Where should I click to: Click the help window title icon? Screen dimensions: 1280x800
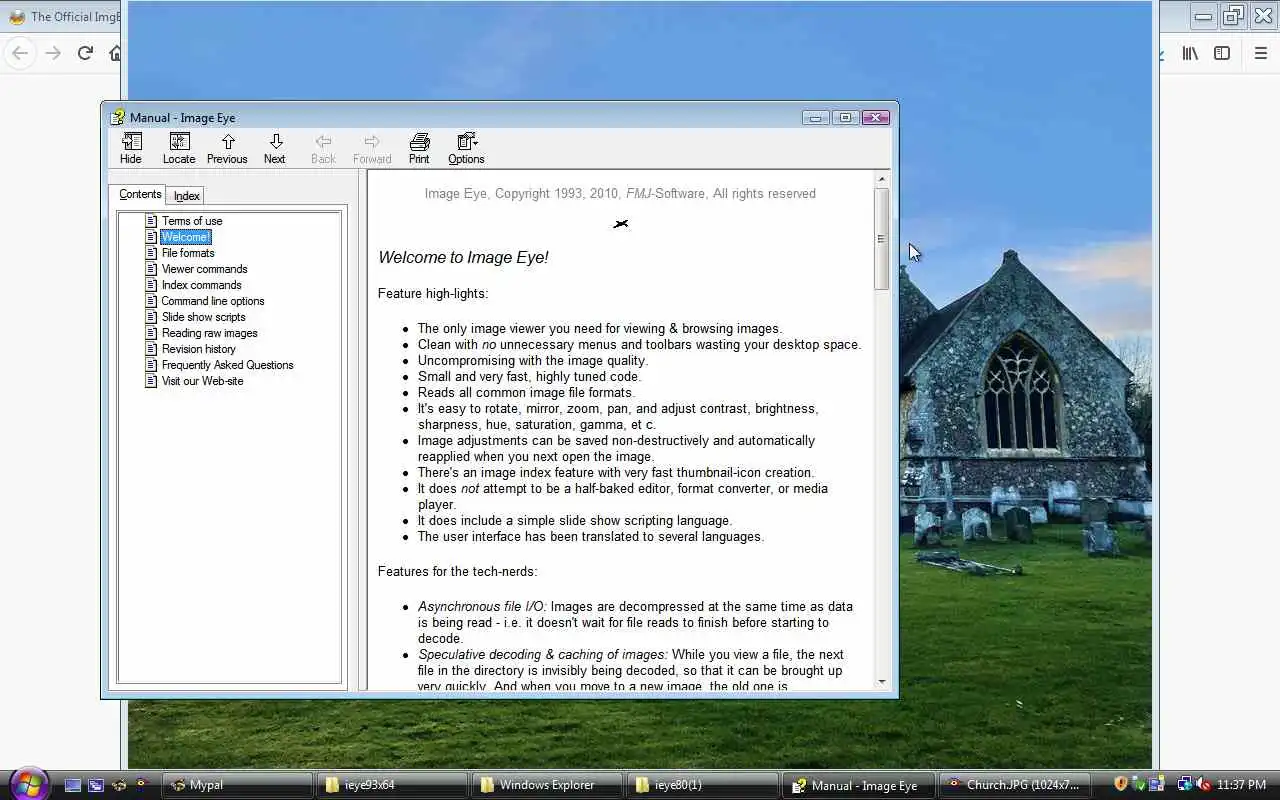point(118,117)
